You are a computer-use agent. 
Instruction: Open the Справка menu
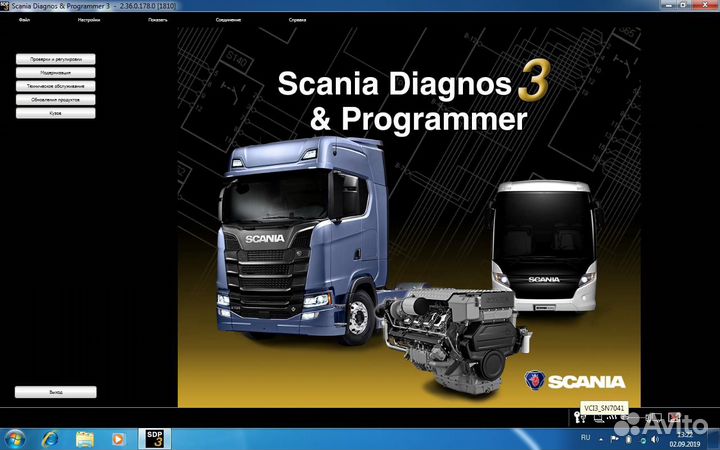[297, 20]
